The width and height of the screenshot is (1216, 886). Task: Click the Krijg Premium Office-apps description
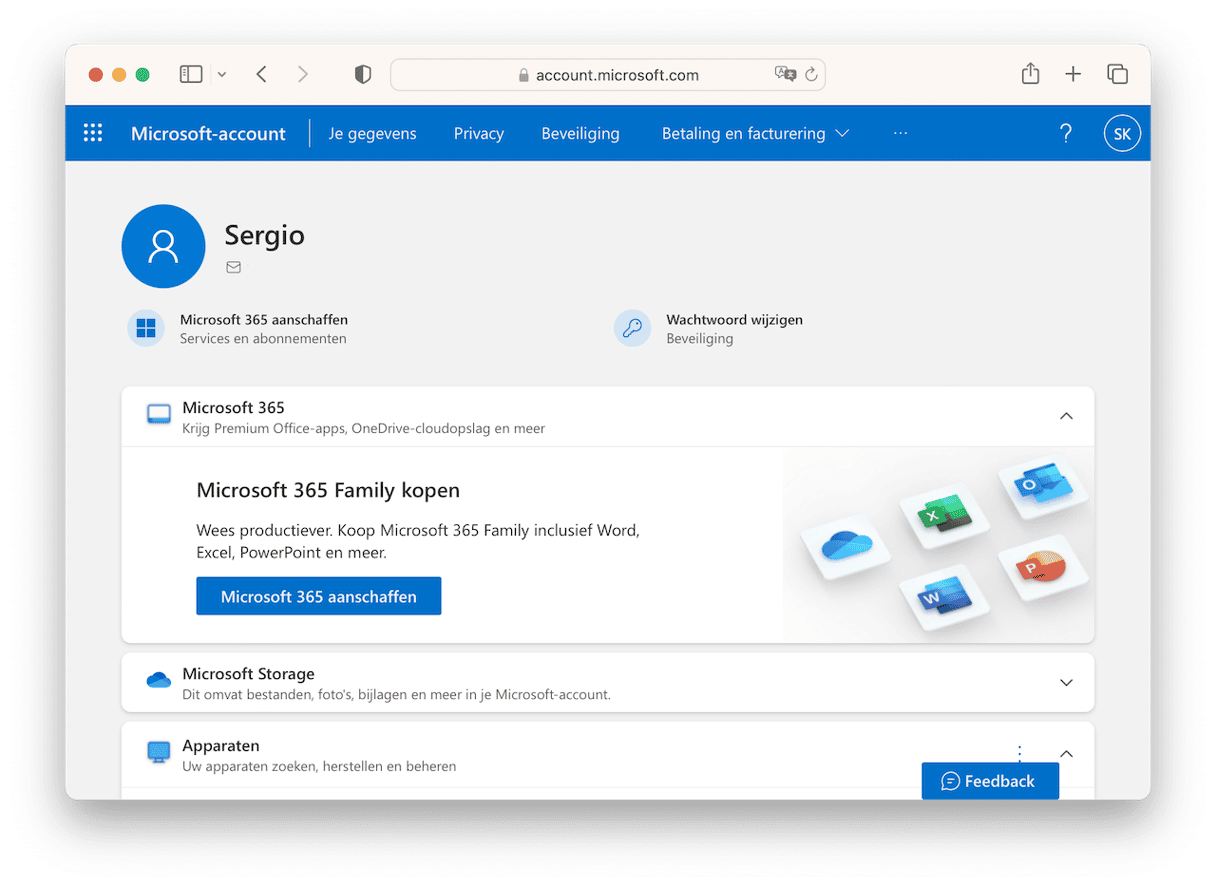(364, 429)
